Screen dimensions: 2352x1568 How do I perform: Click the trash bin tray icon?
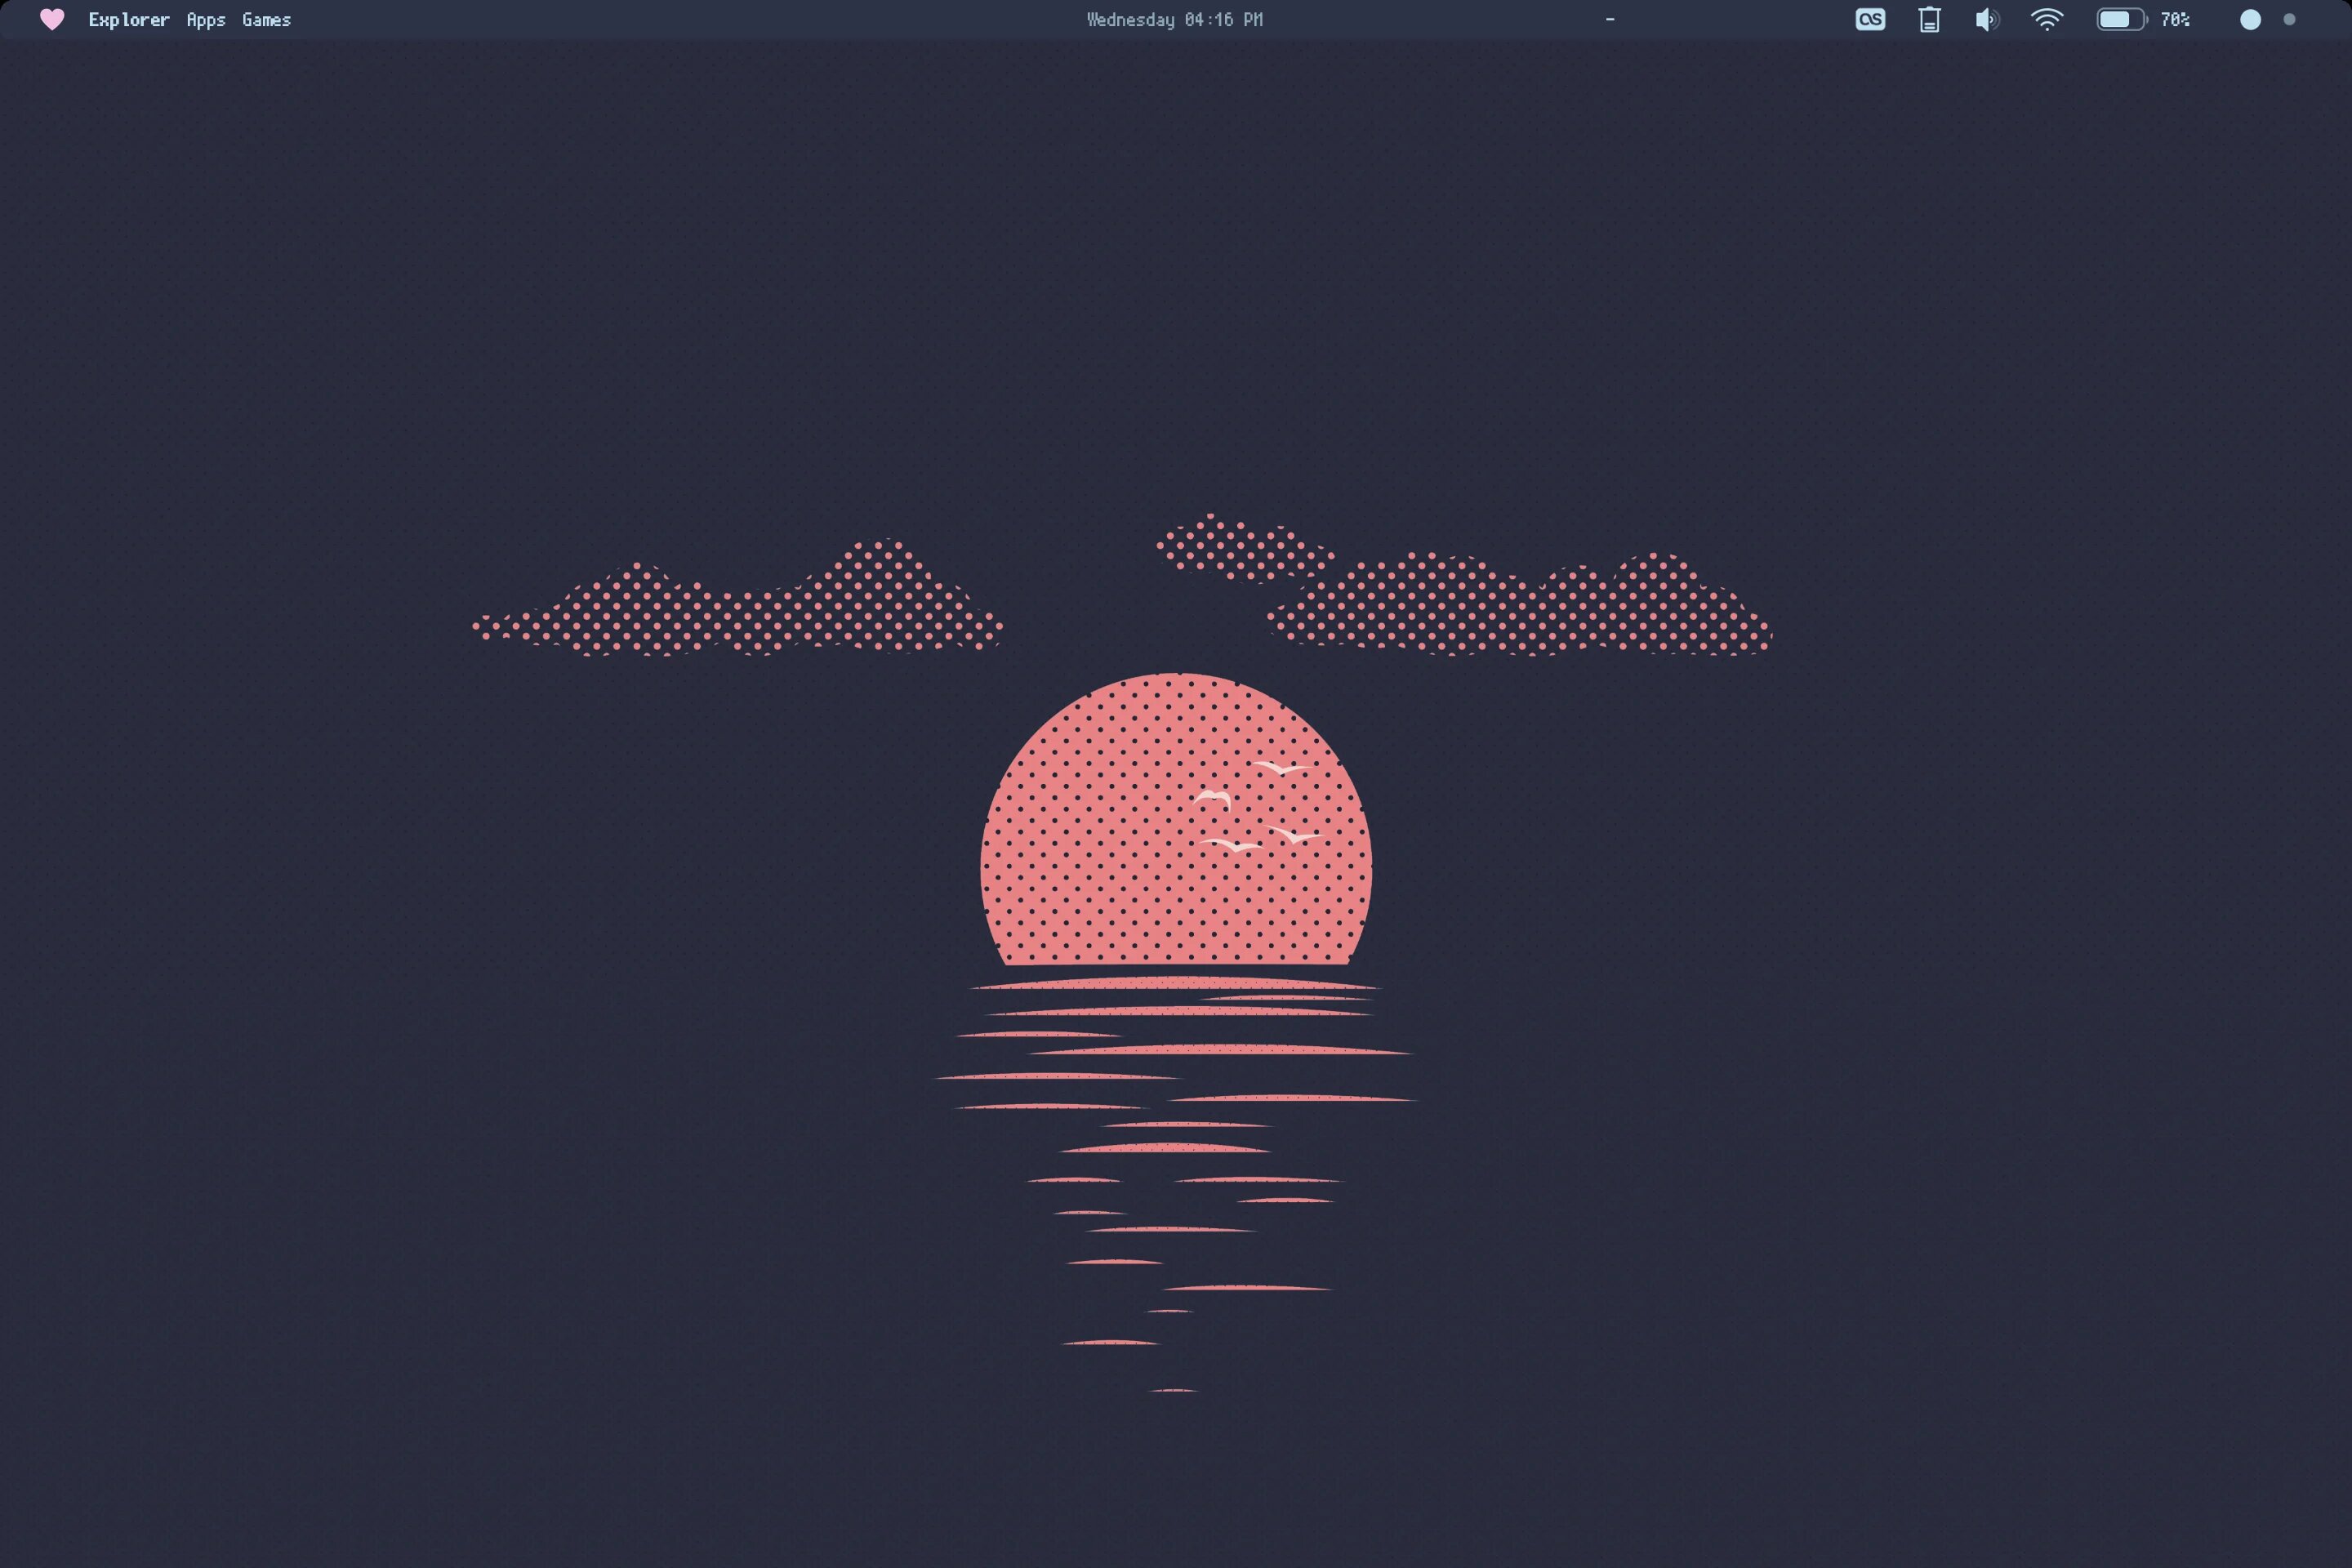[x=1929, y=19]
